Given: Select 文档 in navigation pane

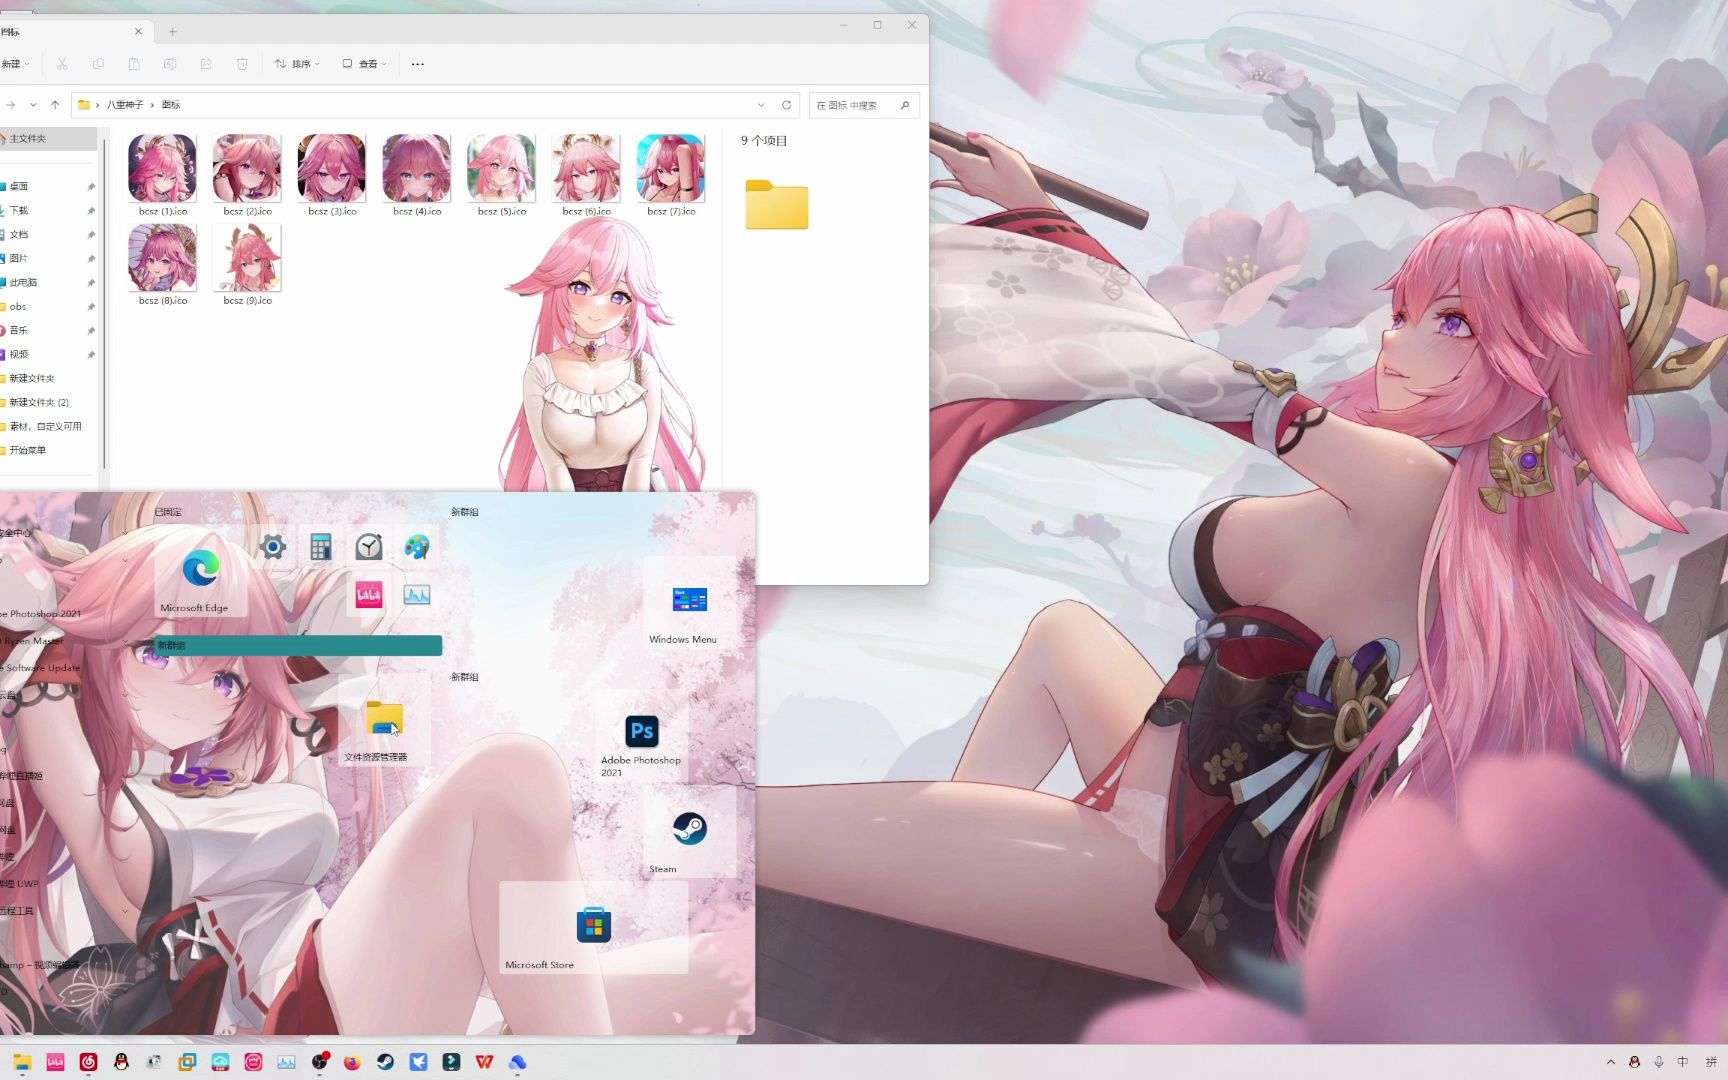Looking at the screenshot, I should coord(48,235).
